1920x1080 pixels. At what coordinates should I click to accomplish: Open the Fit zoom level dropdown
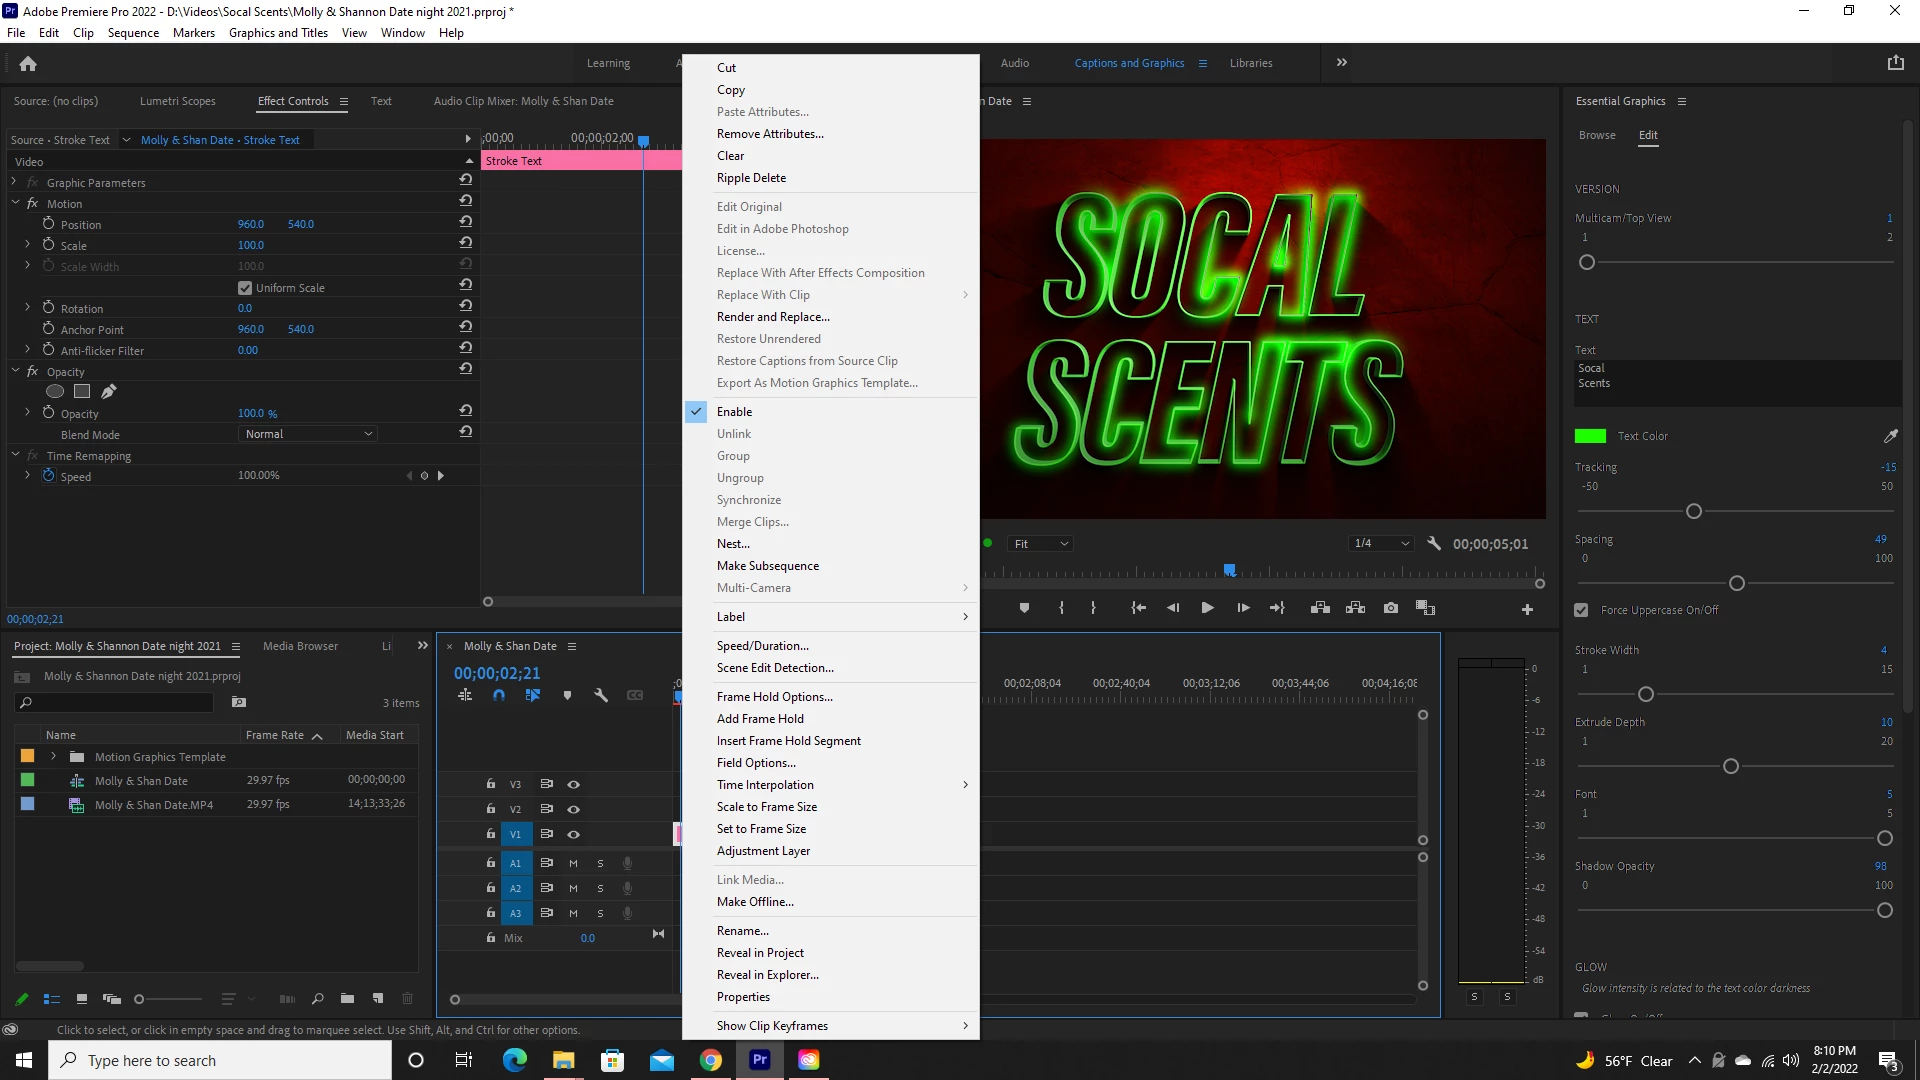(x=1041, y=544)
